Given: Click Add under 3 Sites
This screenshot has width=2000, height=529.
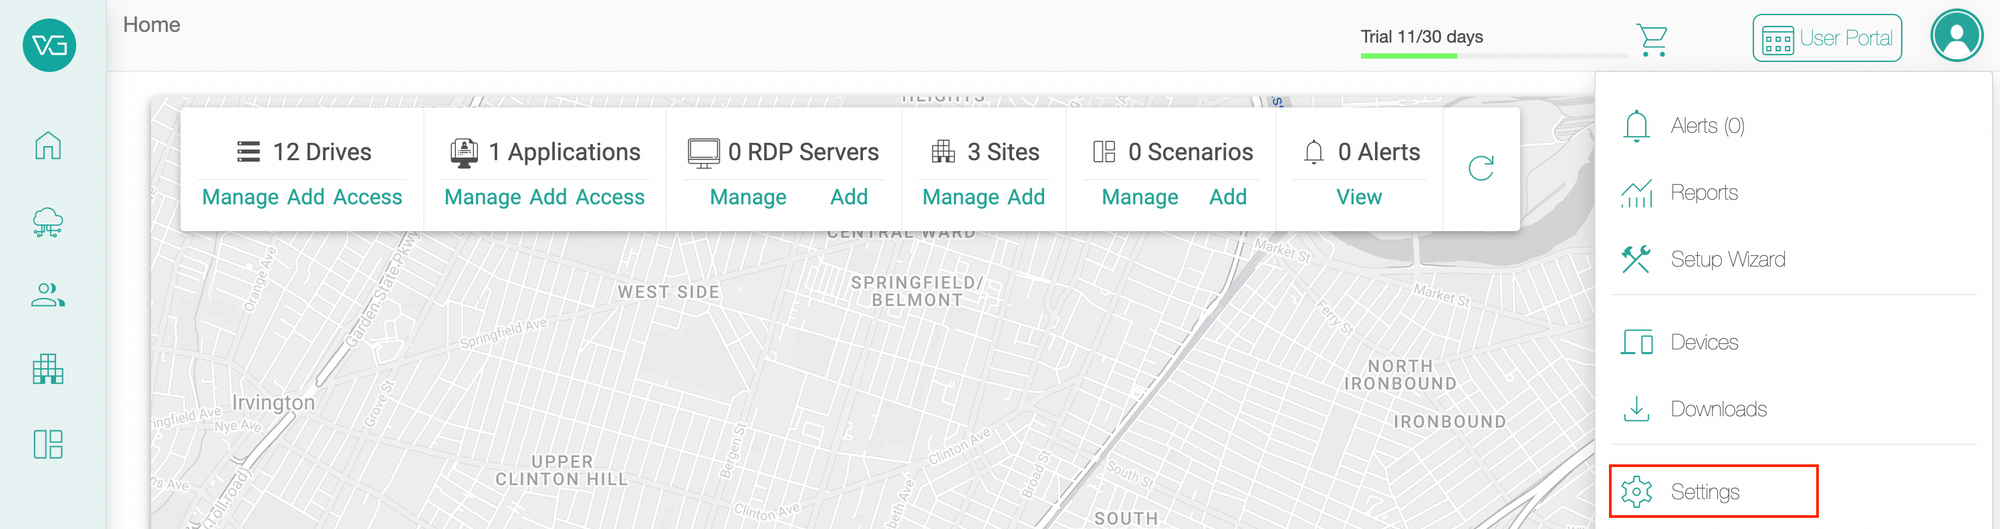Looking at the screenshot, I should point(1026,197).
